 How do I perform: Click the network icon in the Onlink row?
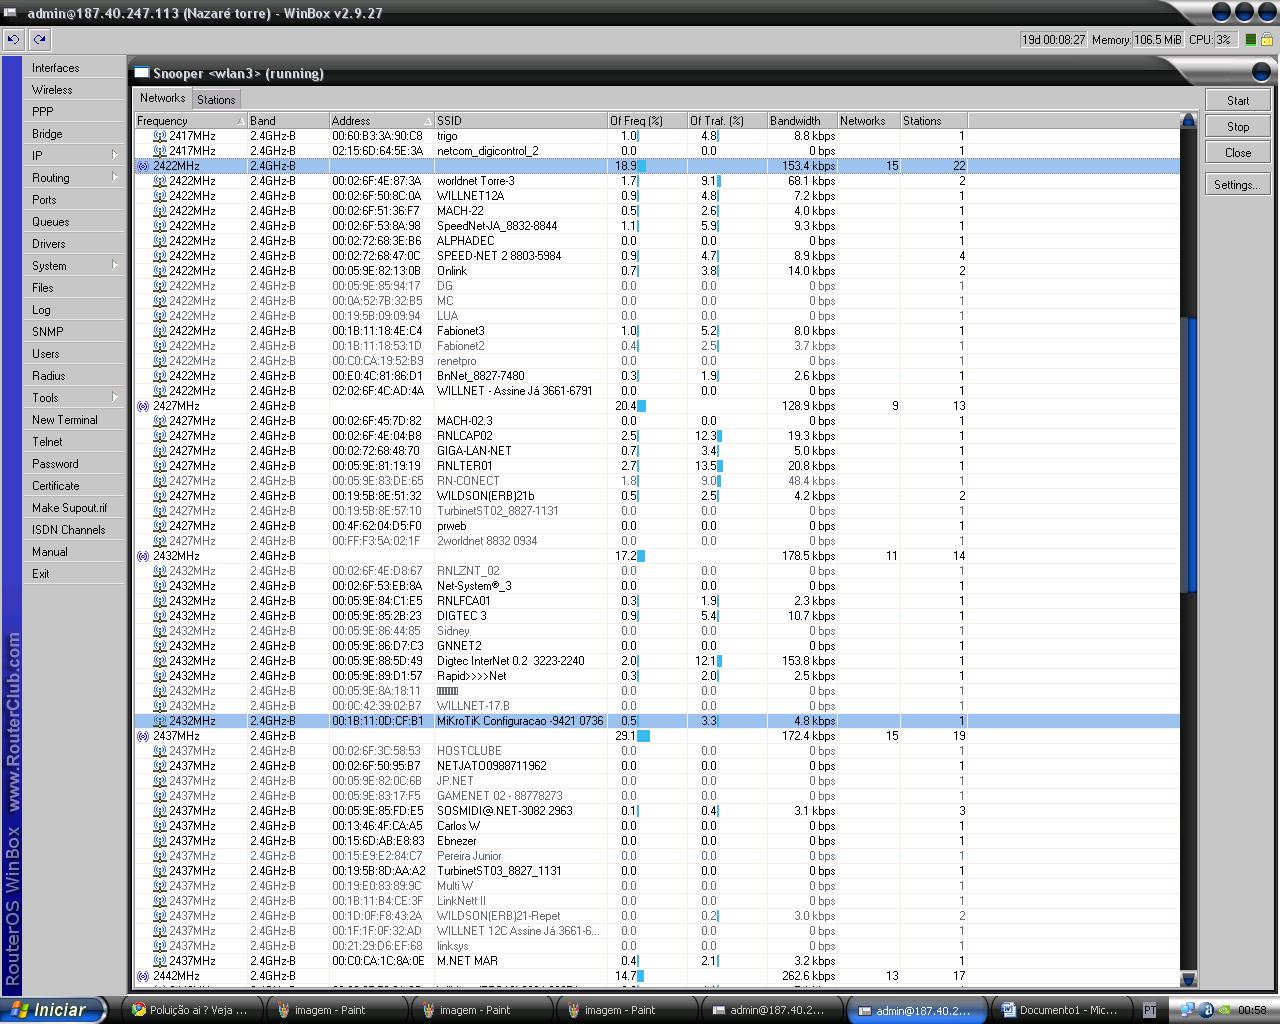pyautogui.click(x=159, y=271)
